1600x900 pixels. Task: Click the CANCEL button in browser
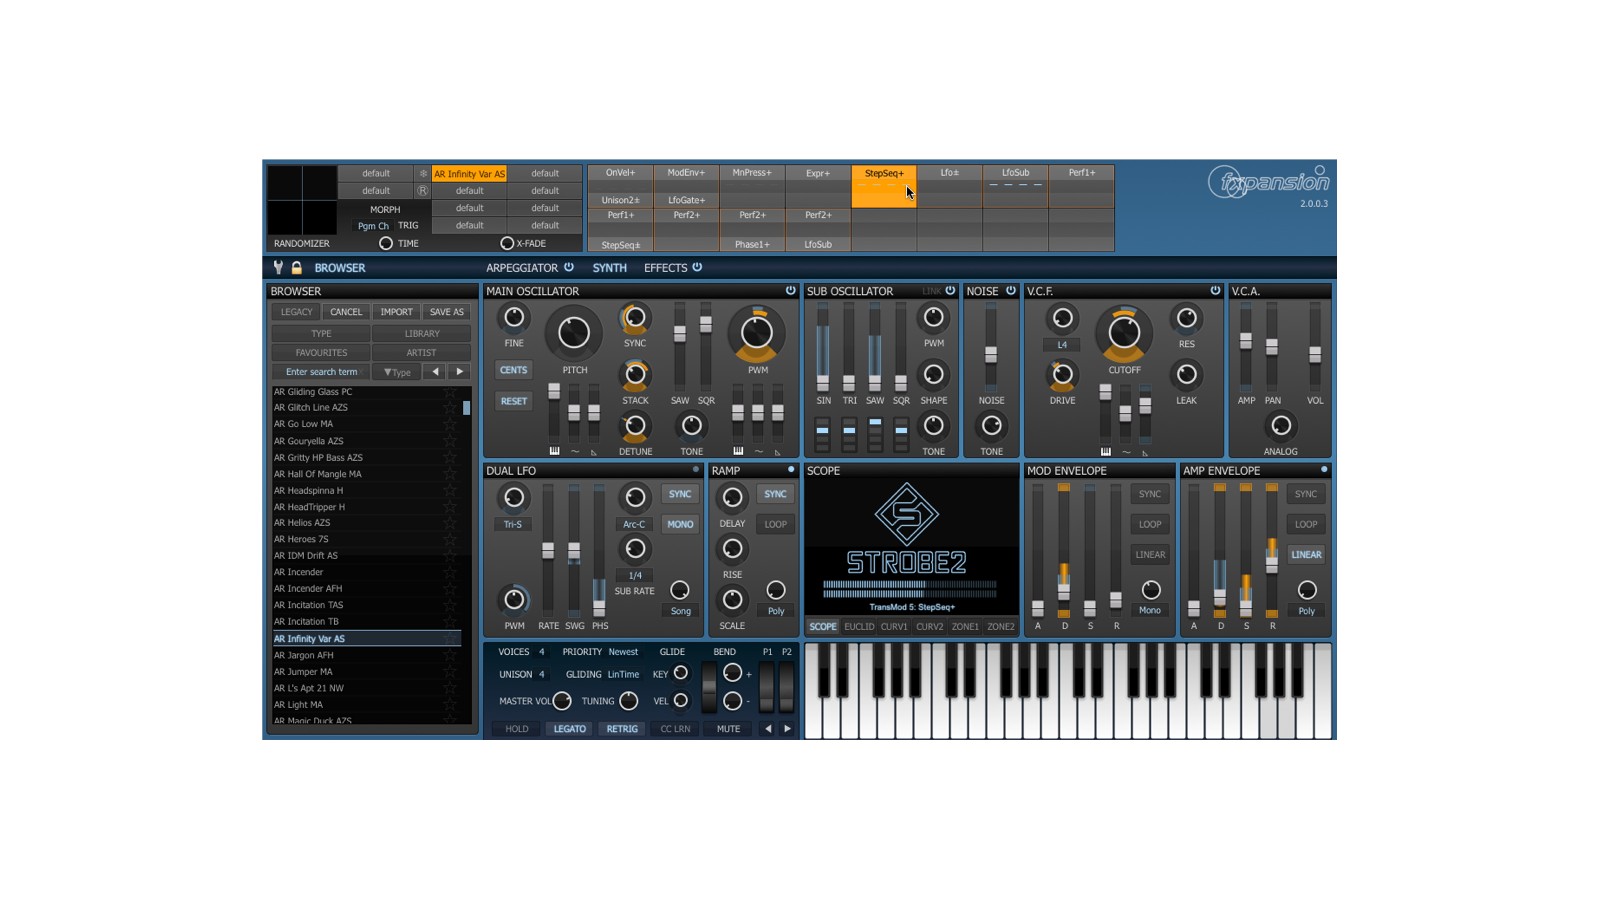pos(346,312)
